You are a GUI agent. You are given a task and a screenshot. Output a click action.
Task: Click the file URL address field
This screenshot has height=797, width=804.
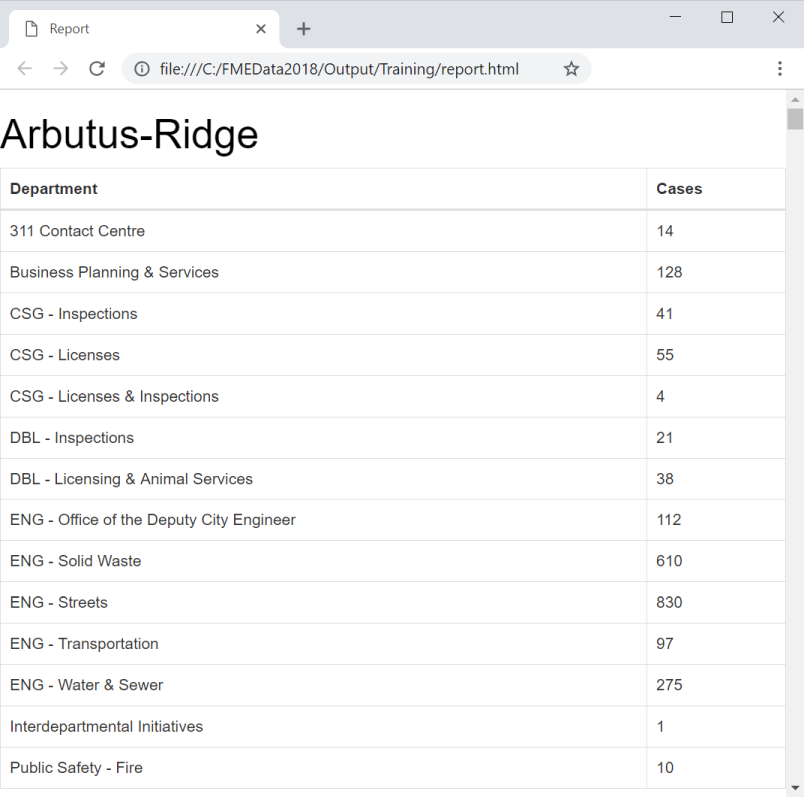click(339, 69)
